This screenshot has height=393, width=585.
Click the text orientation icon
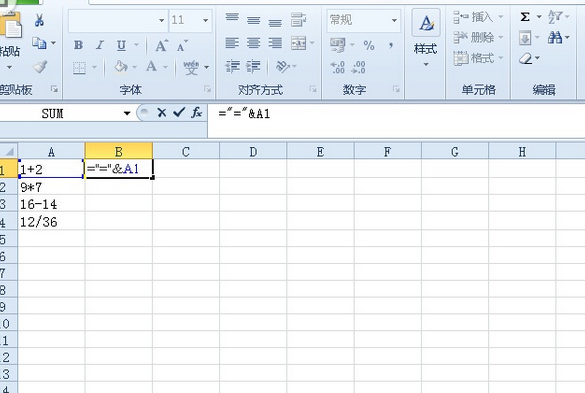pyautogui.click(x=282, y=67)
